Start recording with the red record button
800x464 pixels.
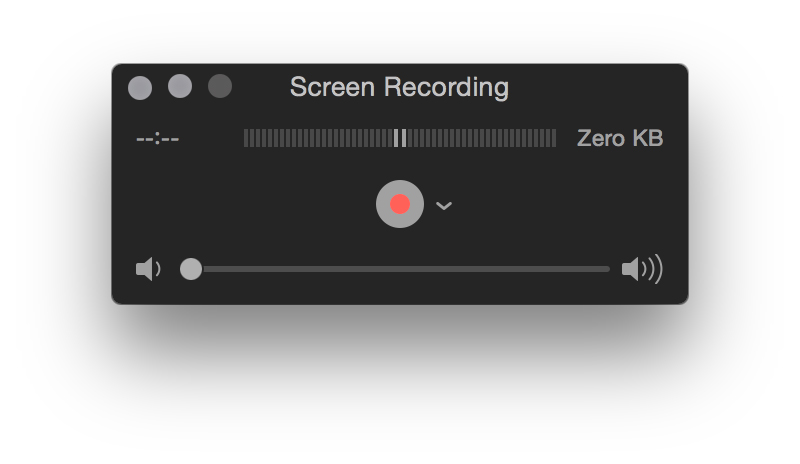[x=400, y=205]
